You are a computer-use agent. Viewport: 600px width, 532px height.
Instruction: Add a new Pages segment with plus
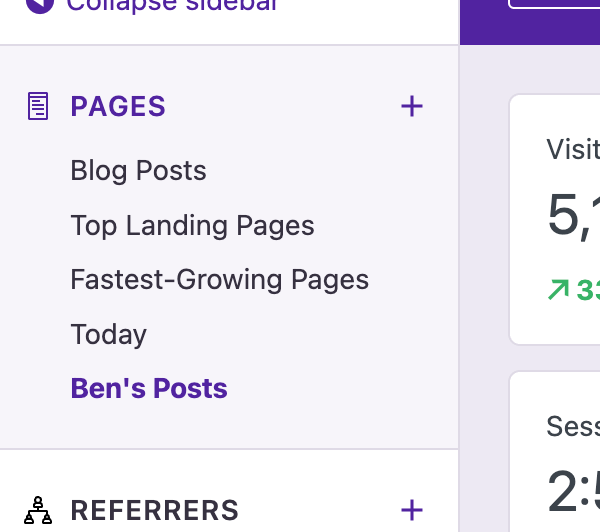pyautogui.click(x=411, y=106)
